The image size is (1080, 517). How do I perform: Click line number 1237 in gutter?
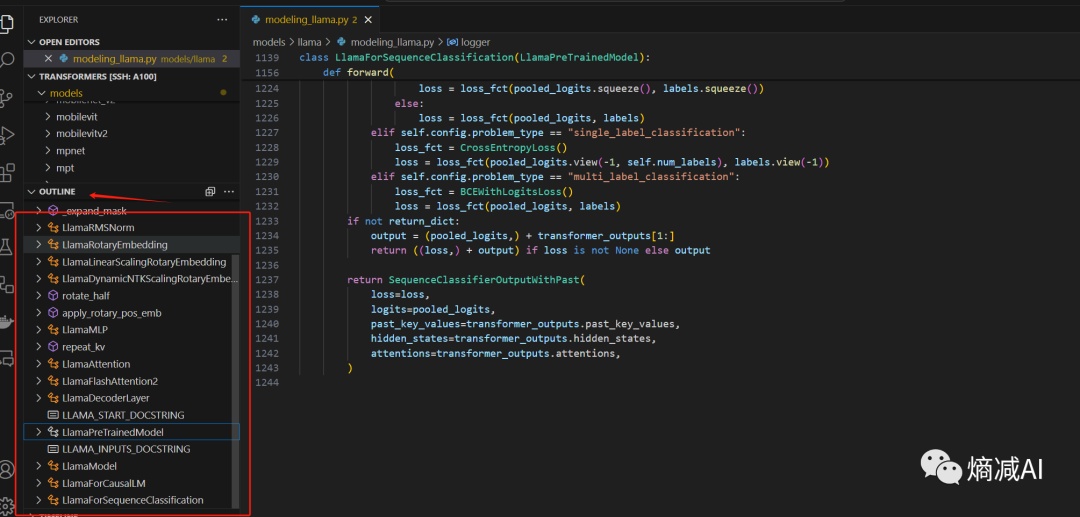pyautogui.click(x=267, y=279)
